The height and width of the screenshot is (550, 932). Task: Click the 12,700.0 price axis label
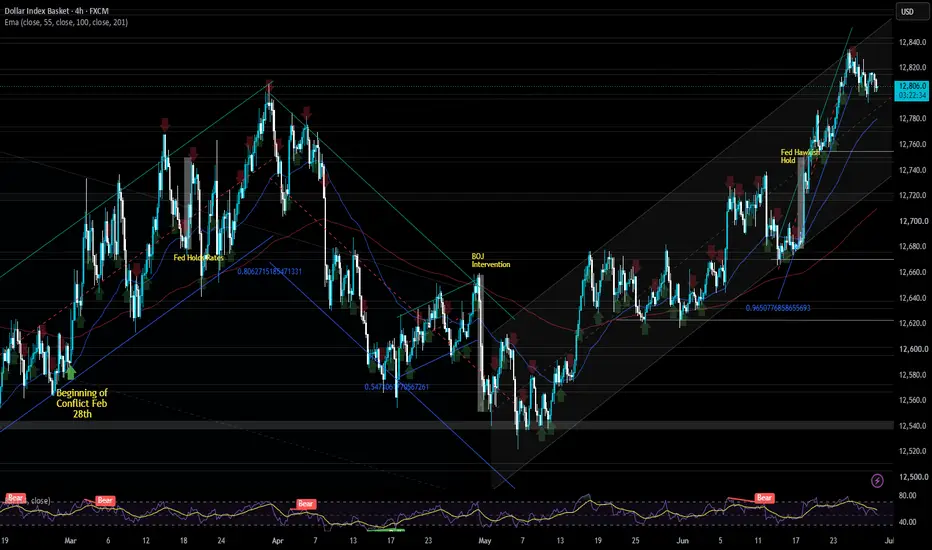tap(912, 221)
